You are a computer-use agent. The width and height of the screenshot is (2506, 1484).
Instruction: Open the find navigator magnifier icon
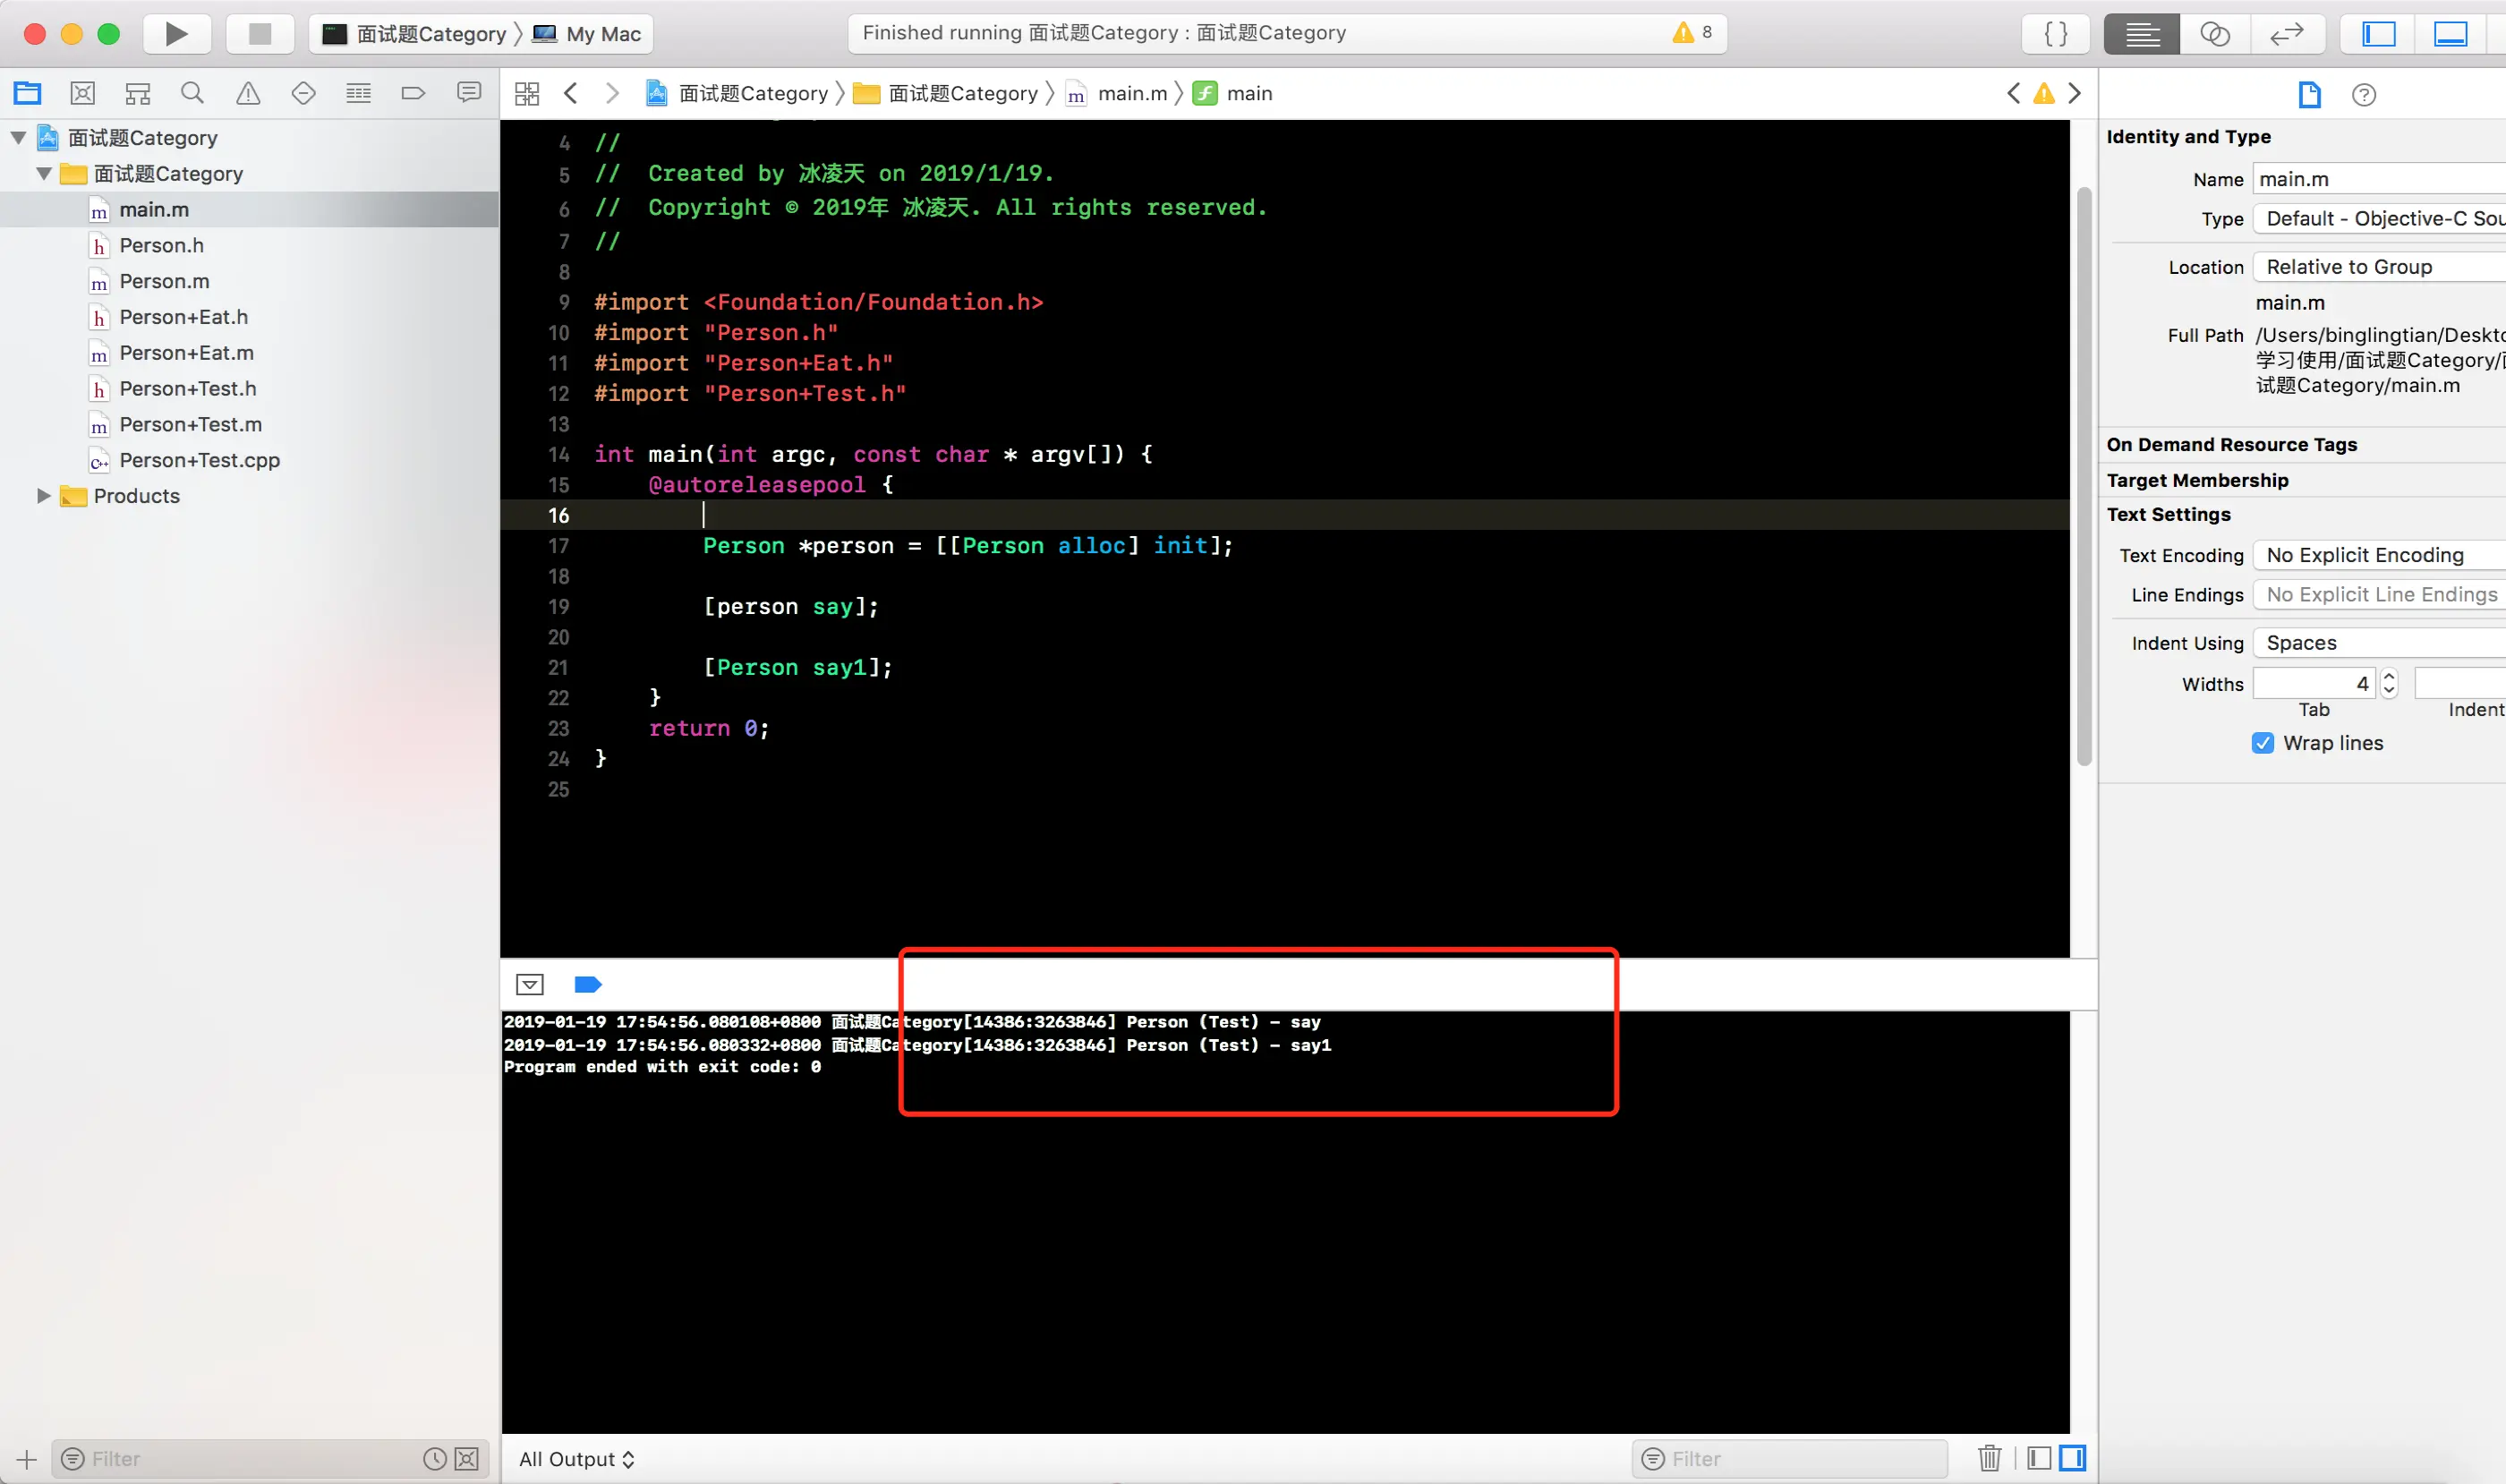click(x=192, y=93)
